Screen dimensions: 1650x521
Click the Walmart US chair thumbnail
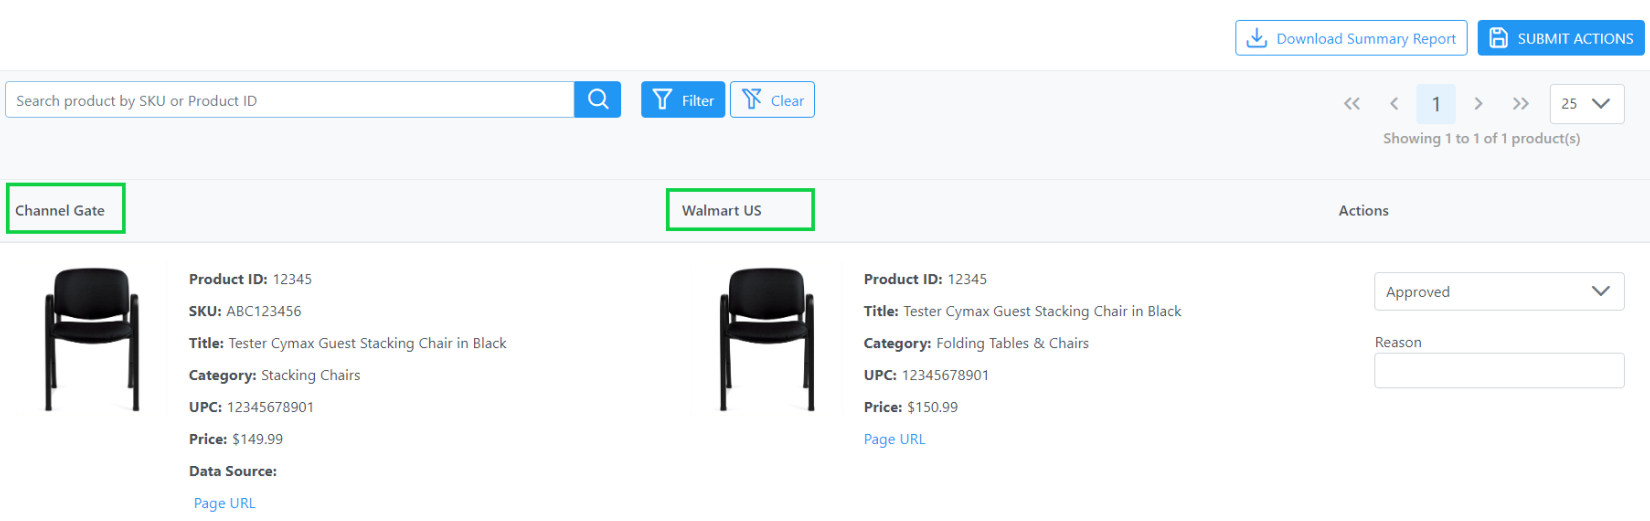pos(767,339)
